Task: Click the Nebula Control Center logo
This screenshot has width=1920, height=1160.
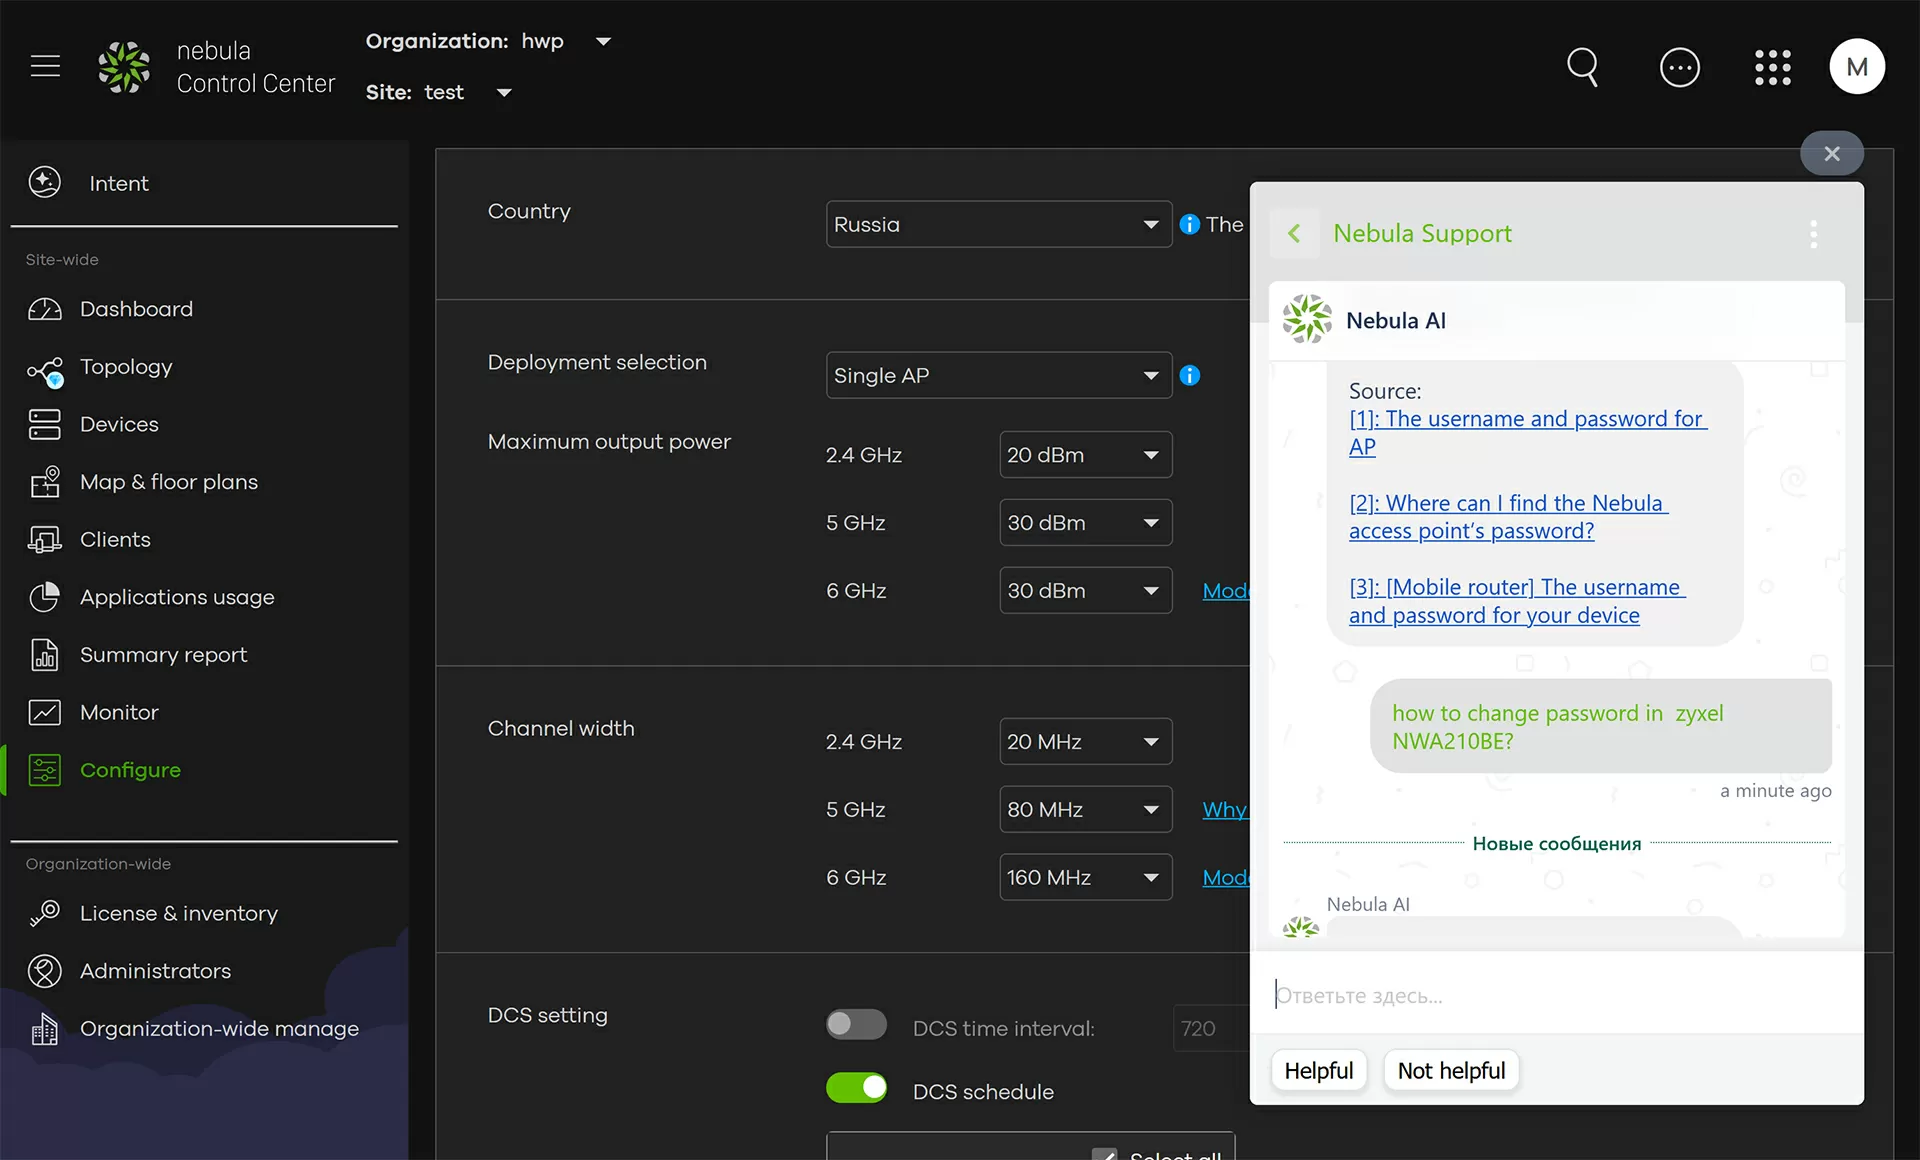Action: point(124,67)
